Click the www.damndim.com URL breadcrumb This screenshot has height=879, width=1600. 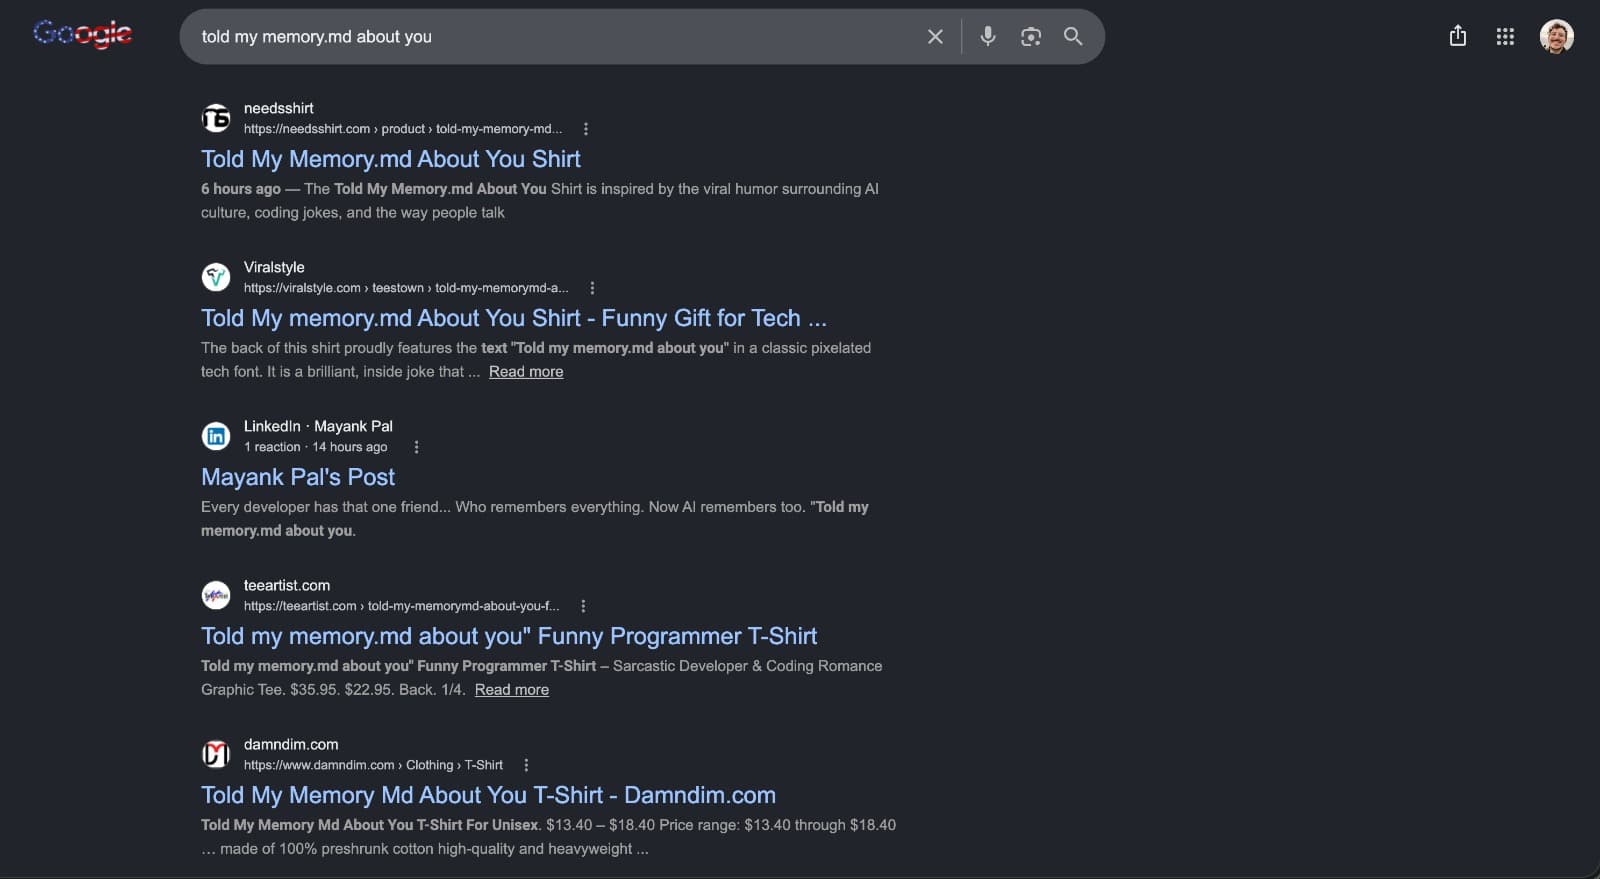[373, 765]
